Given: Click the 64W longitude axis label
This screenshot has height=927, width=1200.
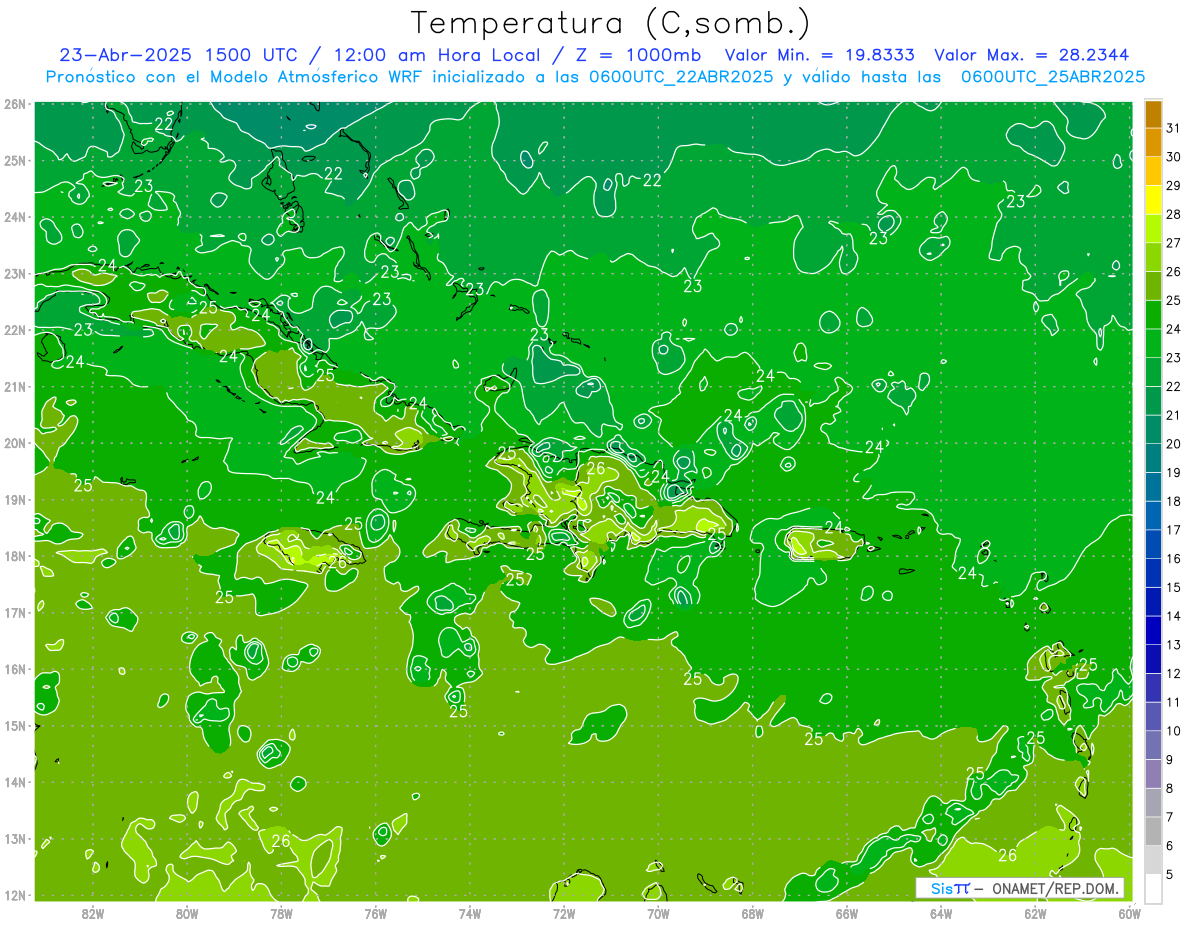Looking at the screenshot, I should pyautogui.click(x=941, y=913).
